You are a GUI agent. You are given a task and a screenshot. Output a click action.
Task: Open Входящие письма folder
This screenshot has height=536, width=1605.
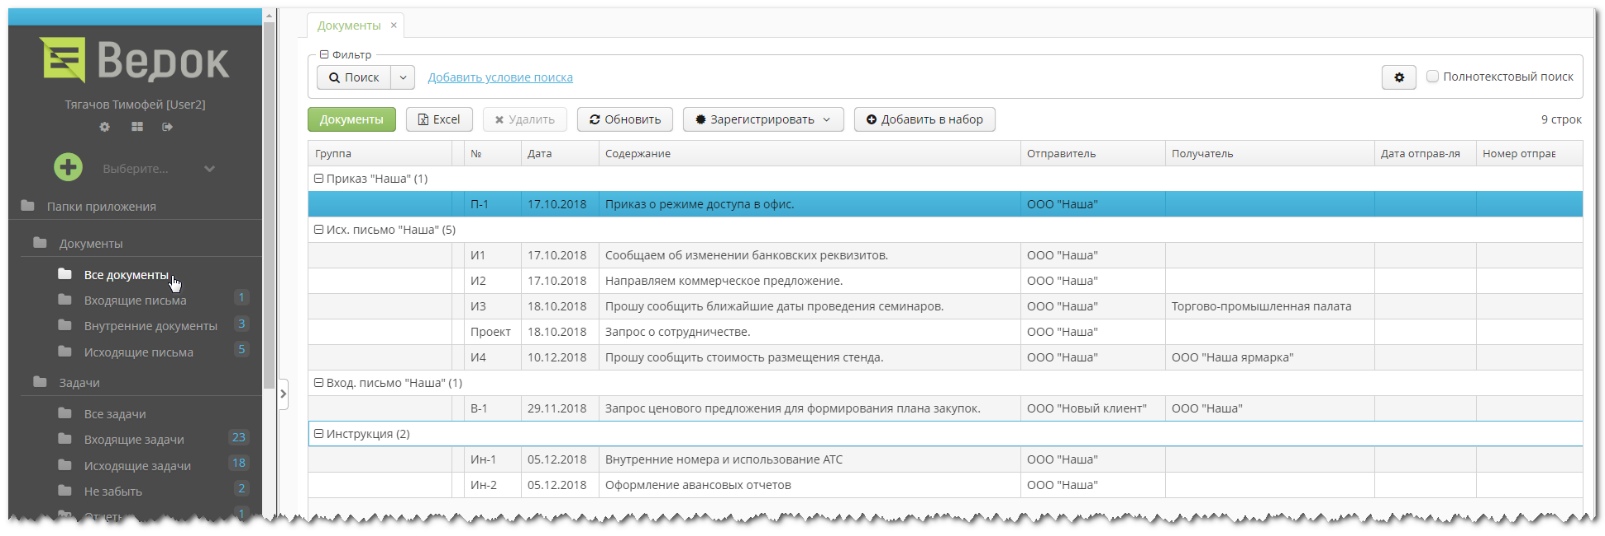click(x=135, y=300)
